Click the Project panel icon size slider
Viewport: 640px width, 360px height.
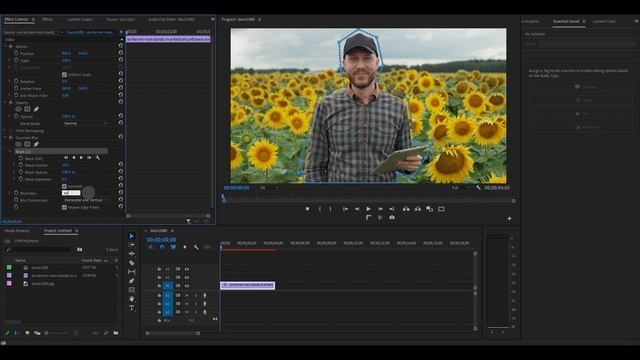coord(56,333)
